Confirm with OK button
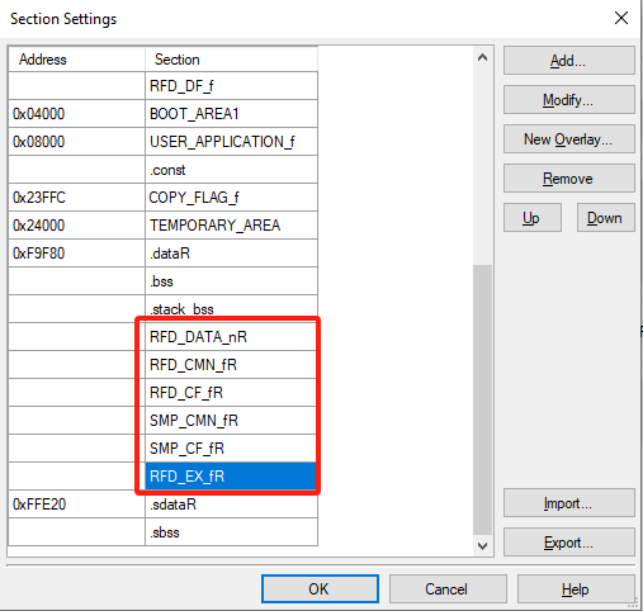The height and width of the screenshot is (612, 644). click(x=320, y=589)
